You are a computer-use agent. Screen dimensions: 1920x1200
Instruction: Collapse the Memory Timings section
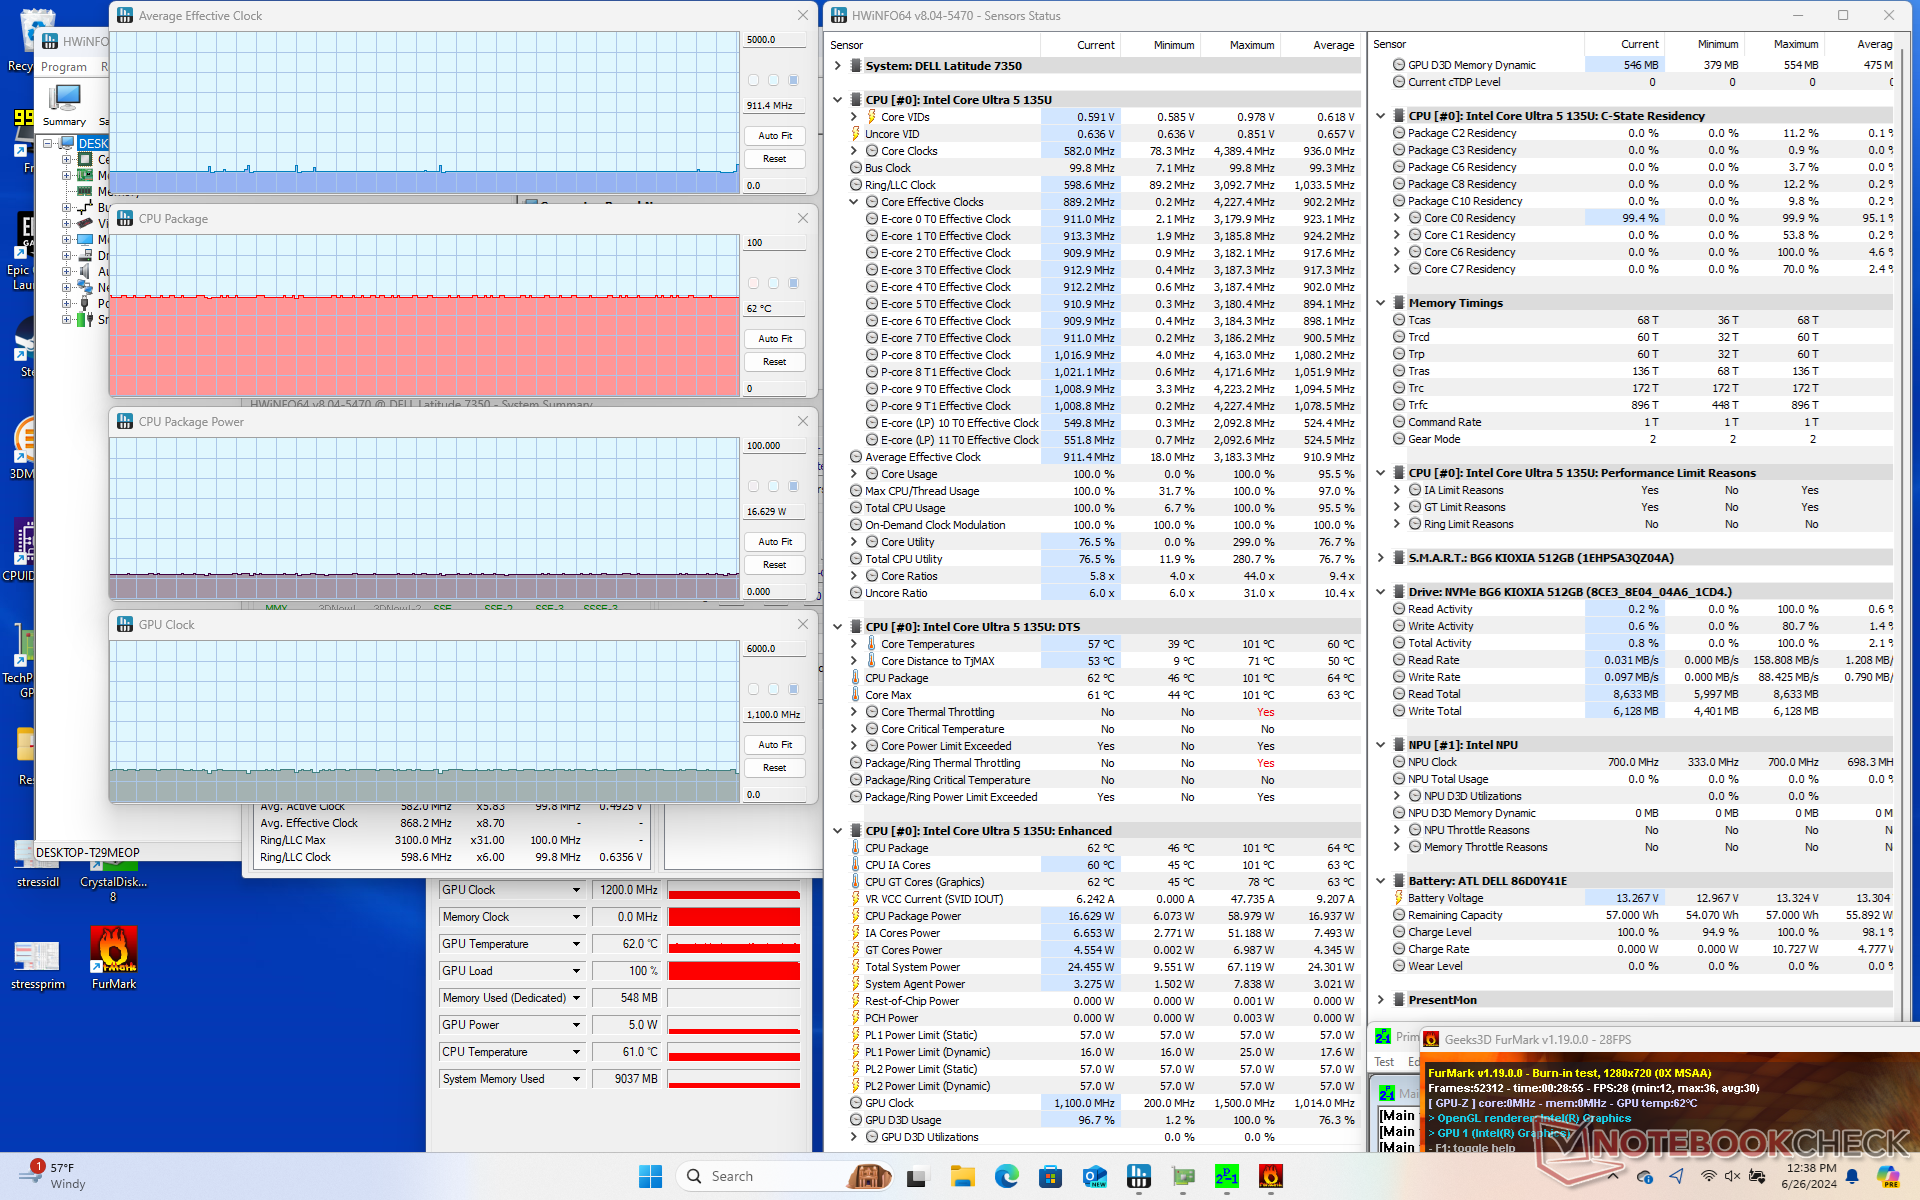click(1381, 303)
